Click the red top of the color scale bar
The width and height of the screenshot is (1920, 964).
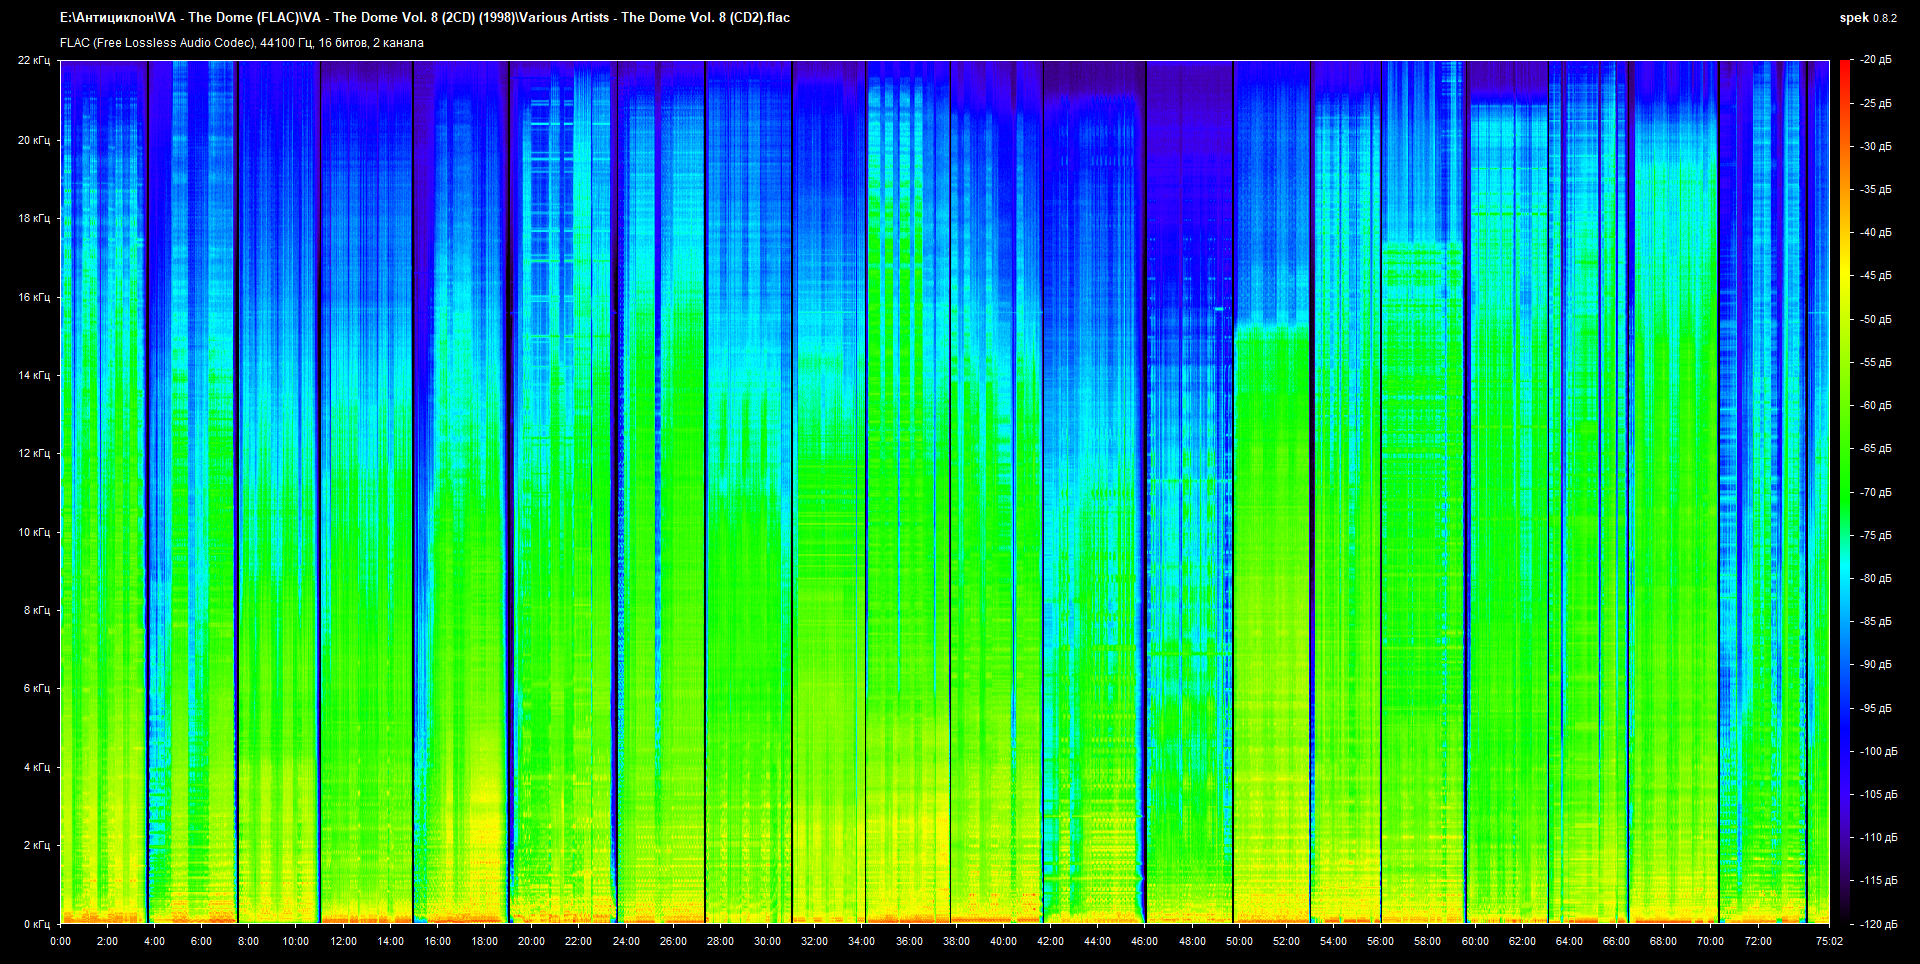(x=1844, y=66)
